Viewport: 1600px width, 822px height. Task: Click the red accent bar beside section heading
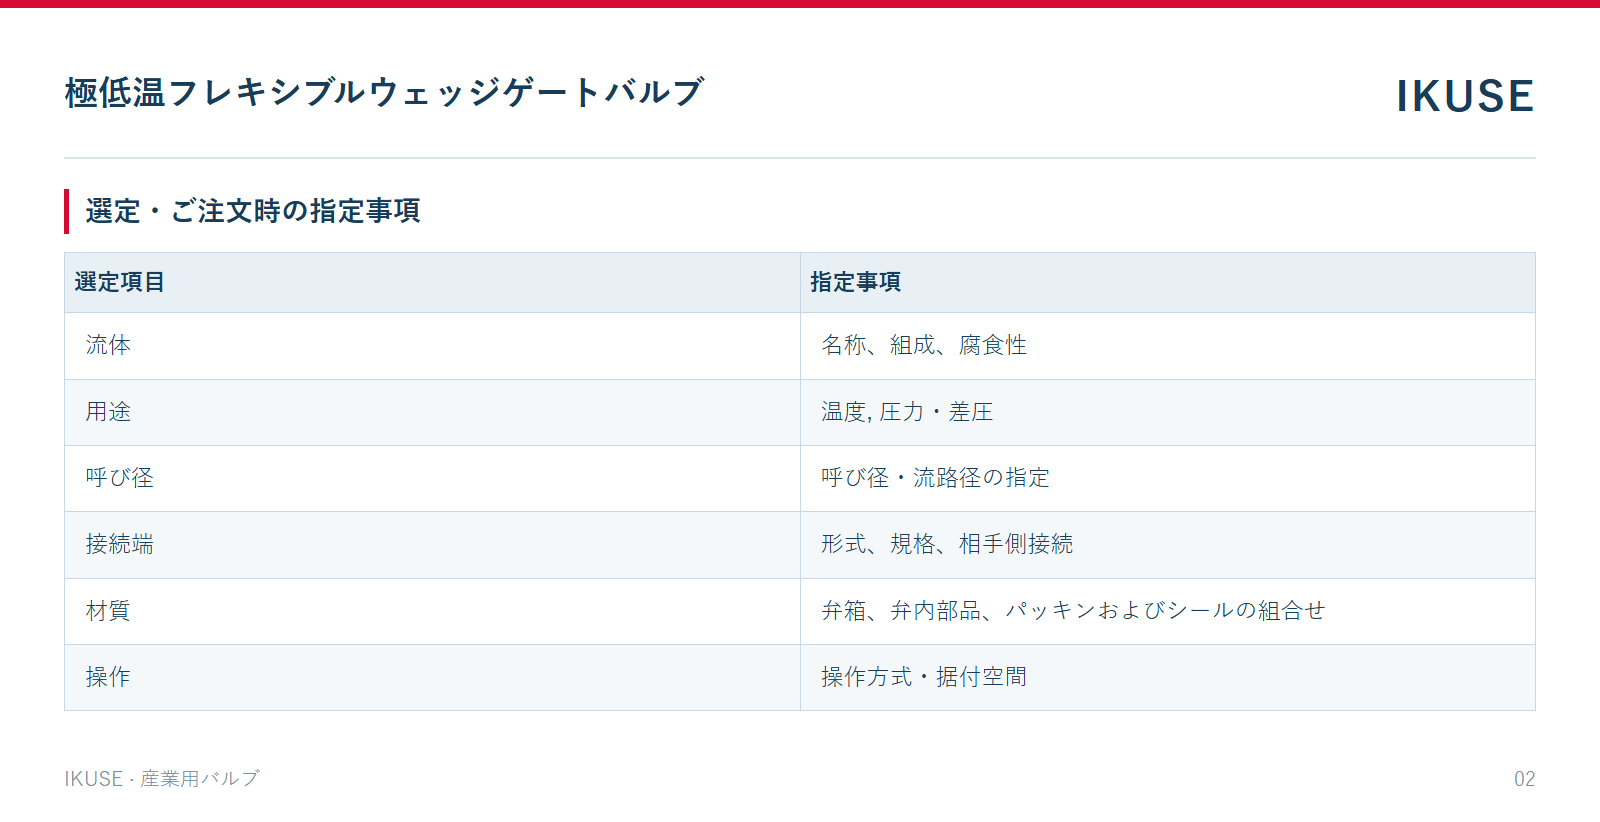(67, 211)
